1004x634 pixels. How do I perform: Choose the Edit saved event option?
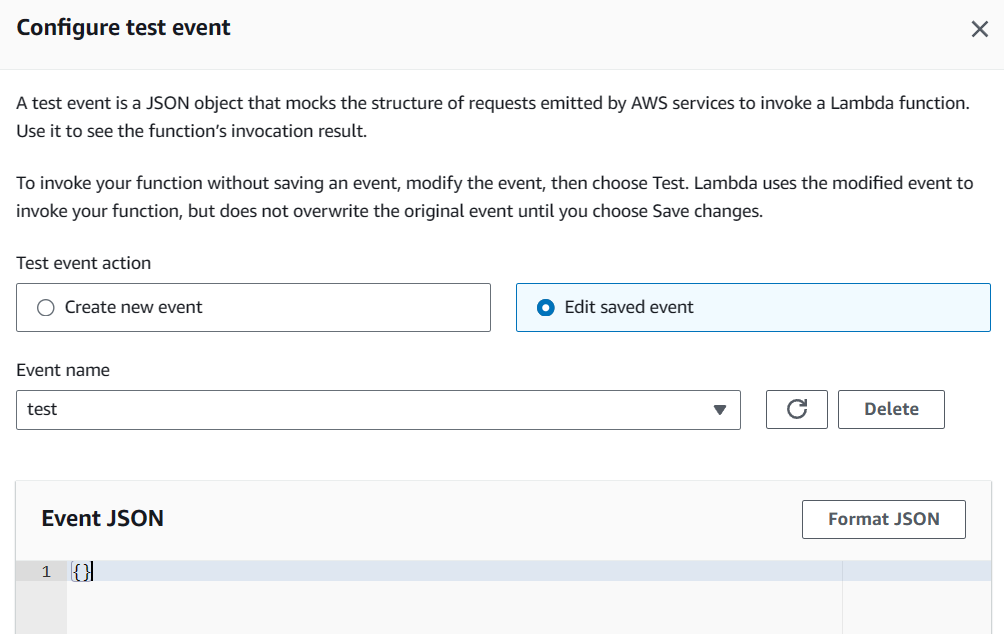(x=545, y=308)
